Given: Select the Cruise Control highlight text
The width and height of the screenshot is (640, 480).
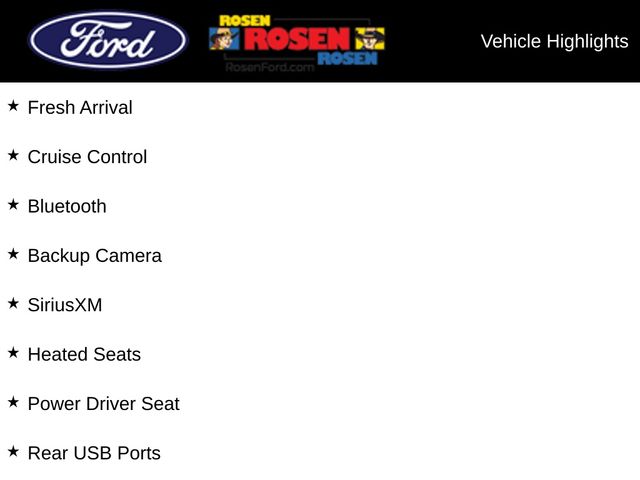Looking at the screenshot, I should pos(87,157).
